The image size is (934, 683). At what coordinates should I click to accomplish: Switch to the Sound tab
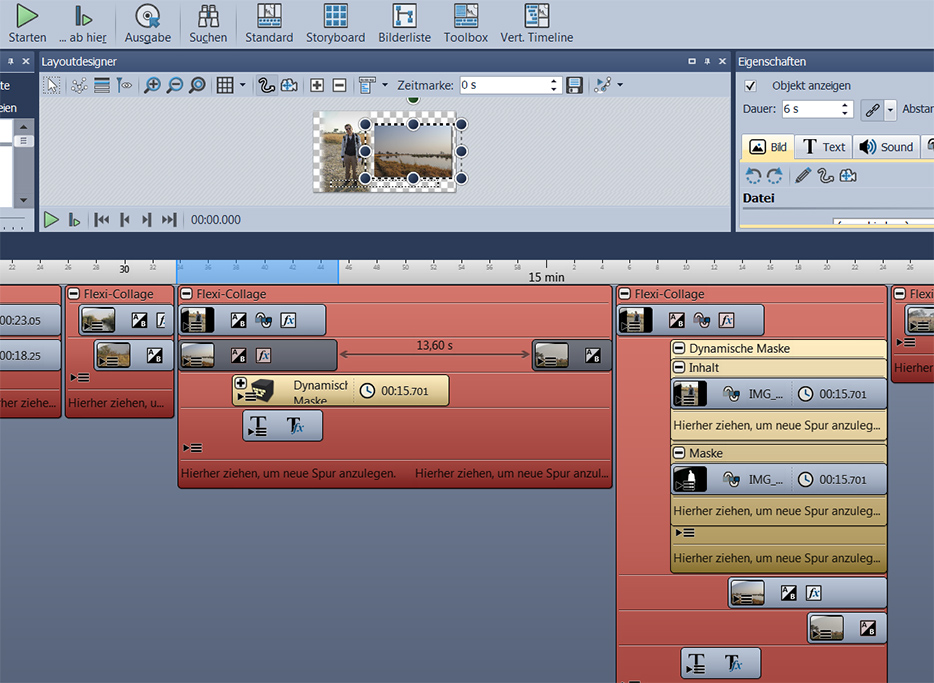pos(885,147)
